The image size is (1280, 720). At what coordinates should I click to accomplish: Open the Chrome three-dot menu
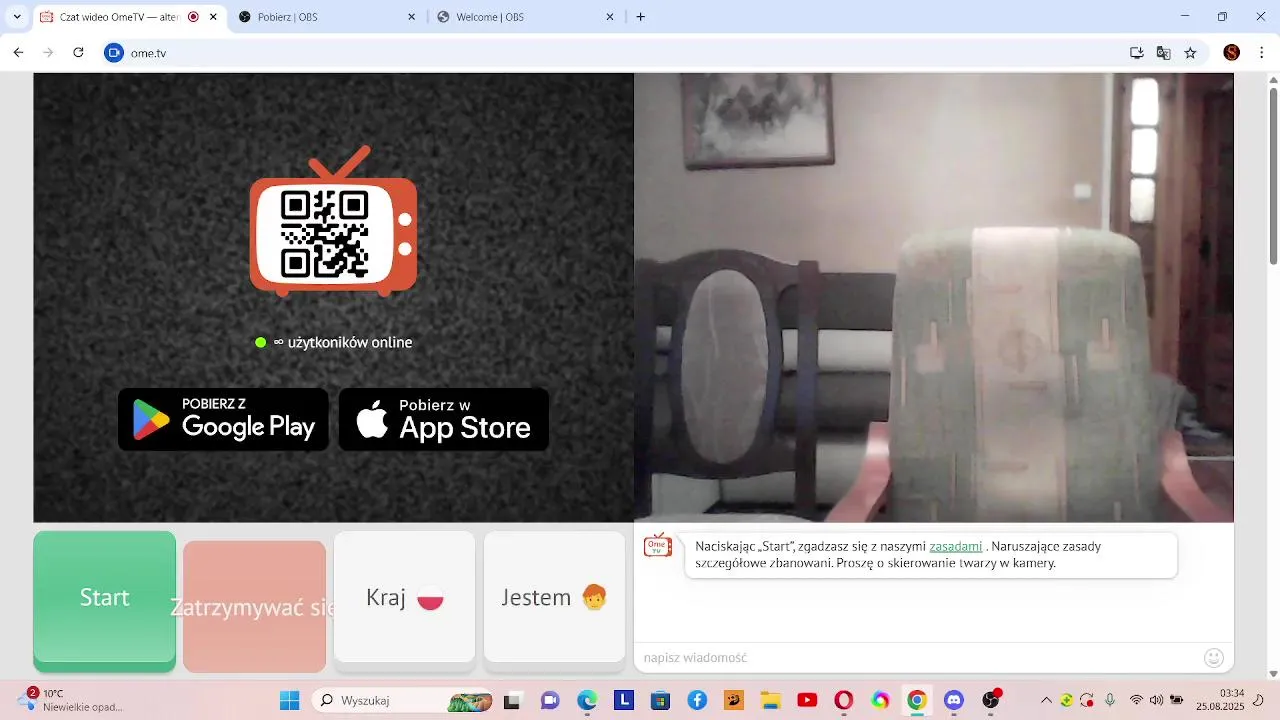click(1261, 53)
